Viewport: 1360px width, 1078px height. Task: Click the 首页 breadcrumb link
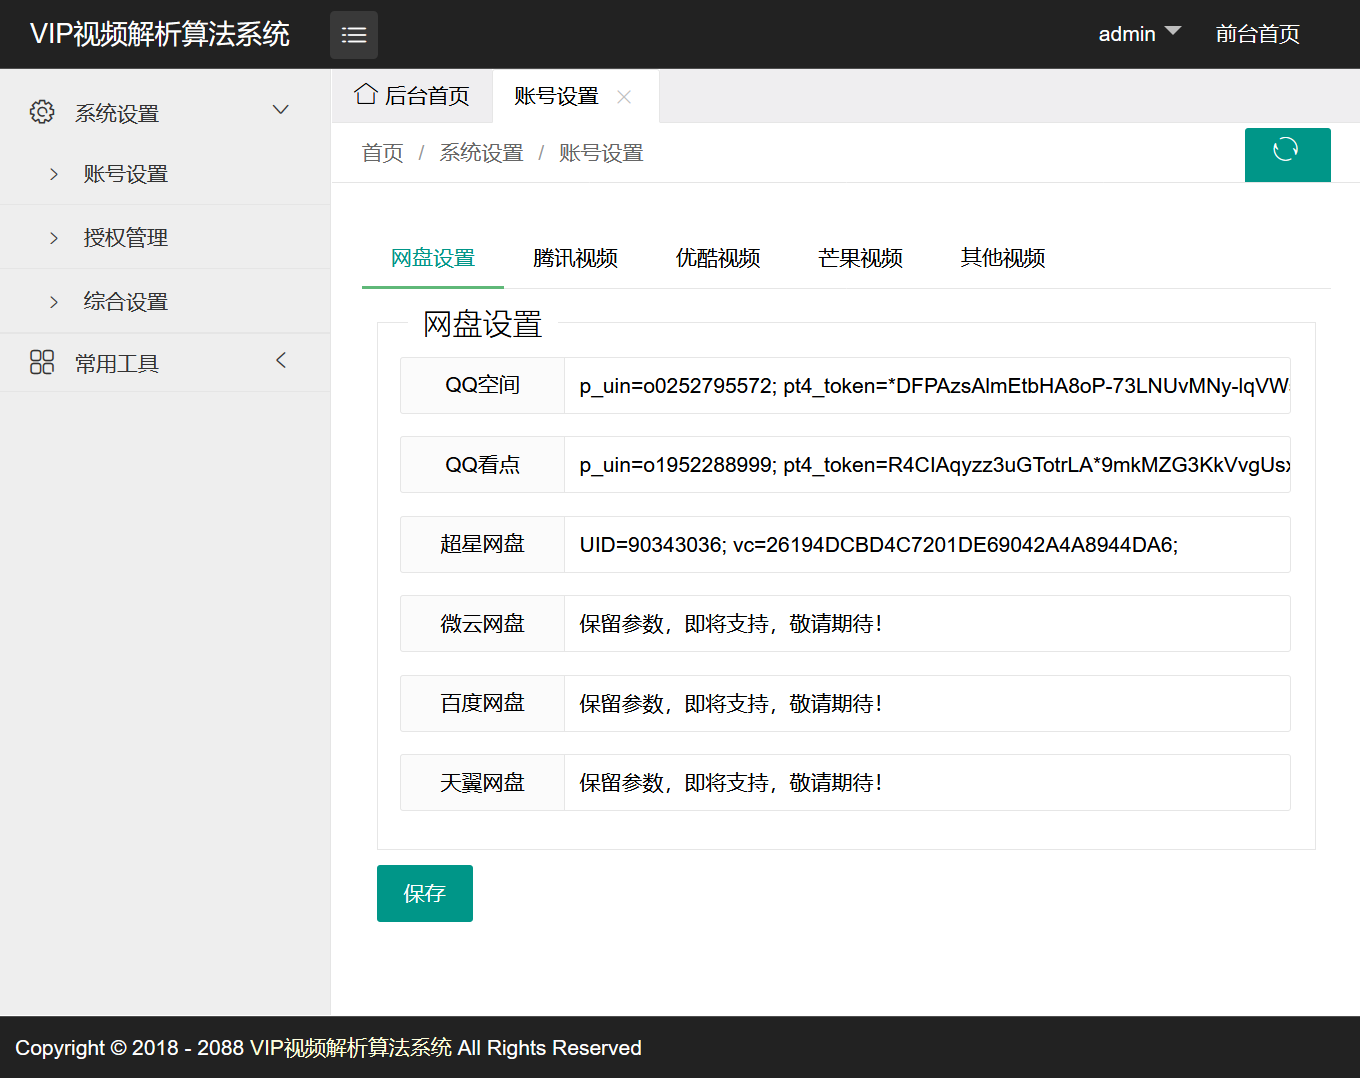382,152
